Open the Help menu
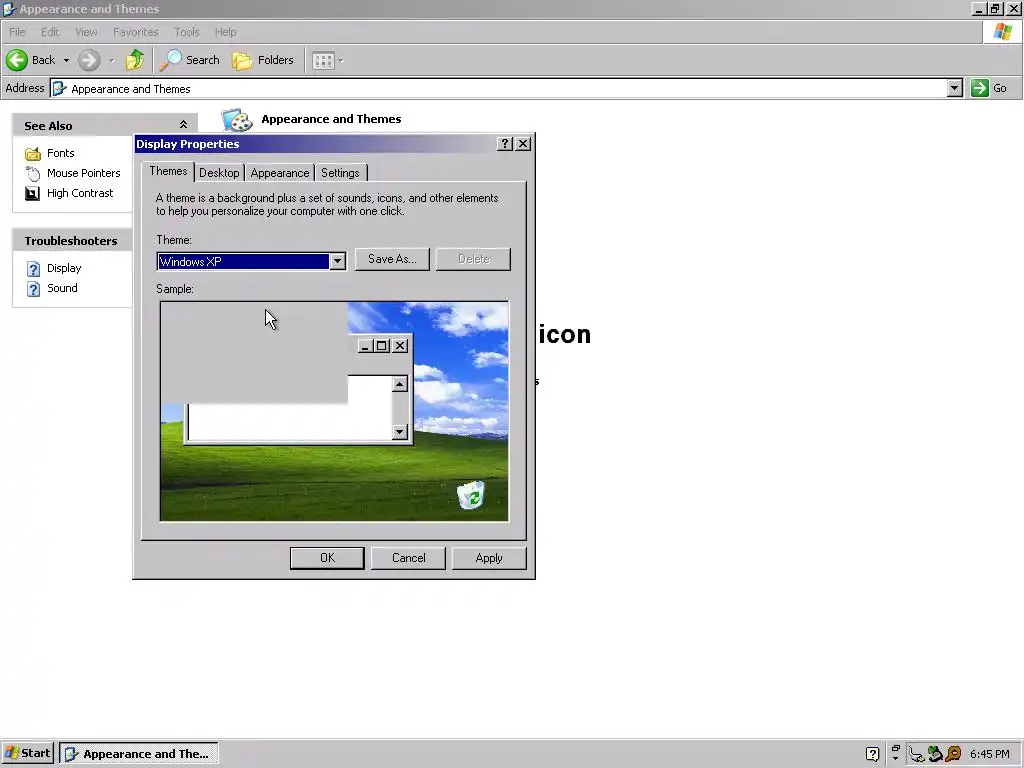 (x=225, y=32)
